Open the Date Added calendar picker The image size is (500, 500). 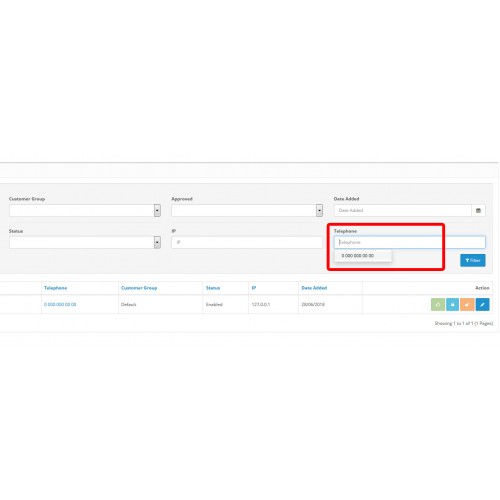coord(478,210)
